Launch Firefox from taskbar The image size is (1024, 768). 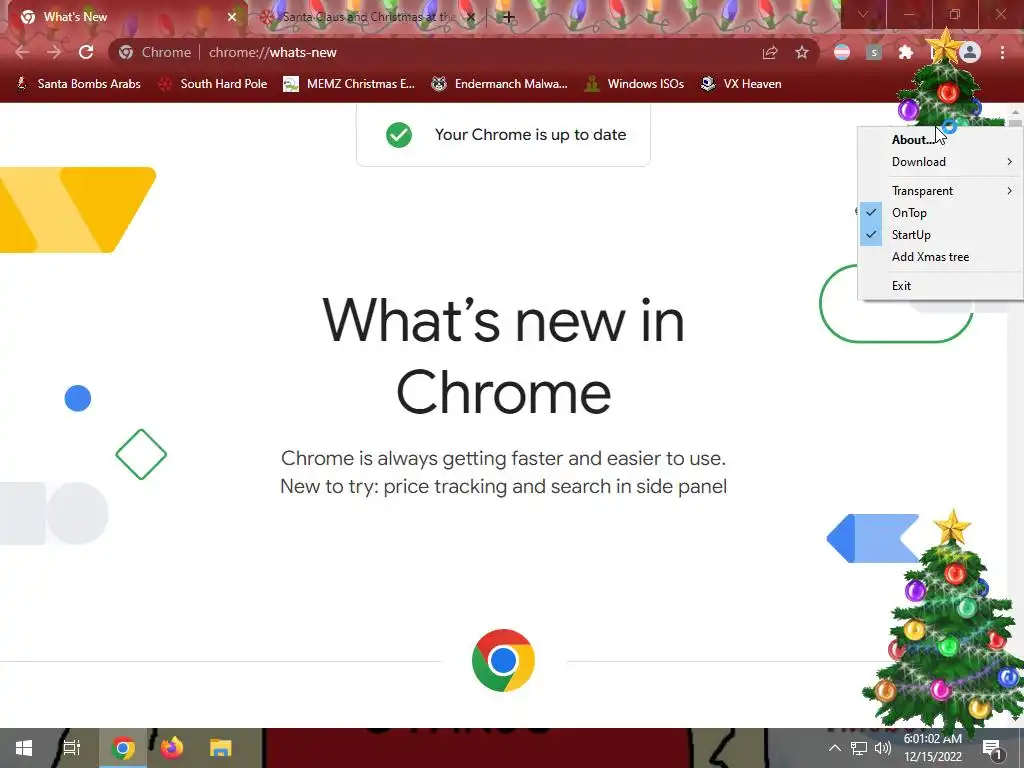coord(172,748)
